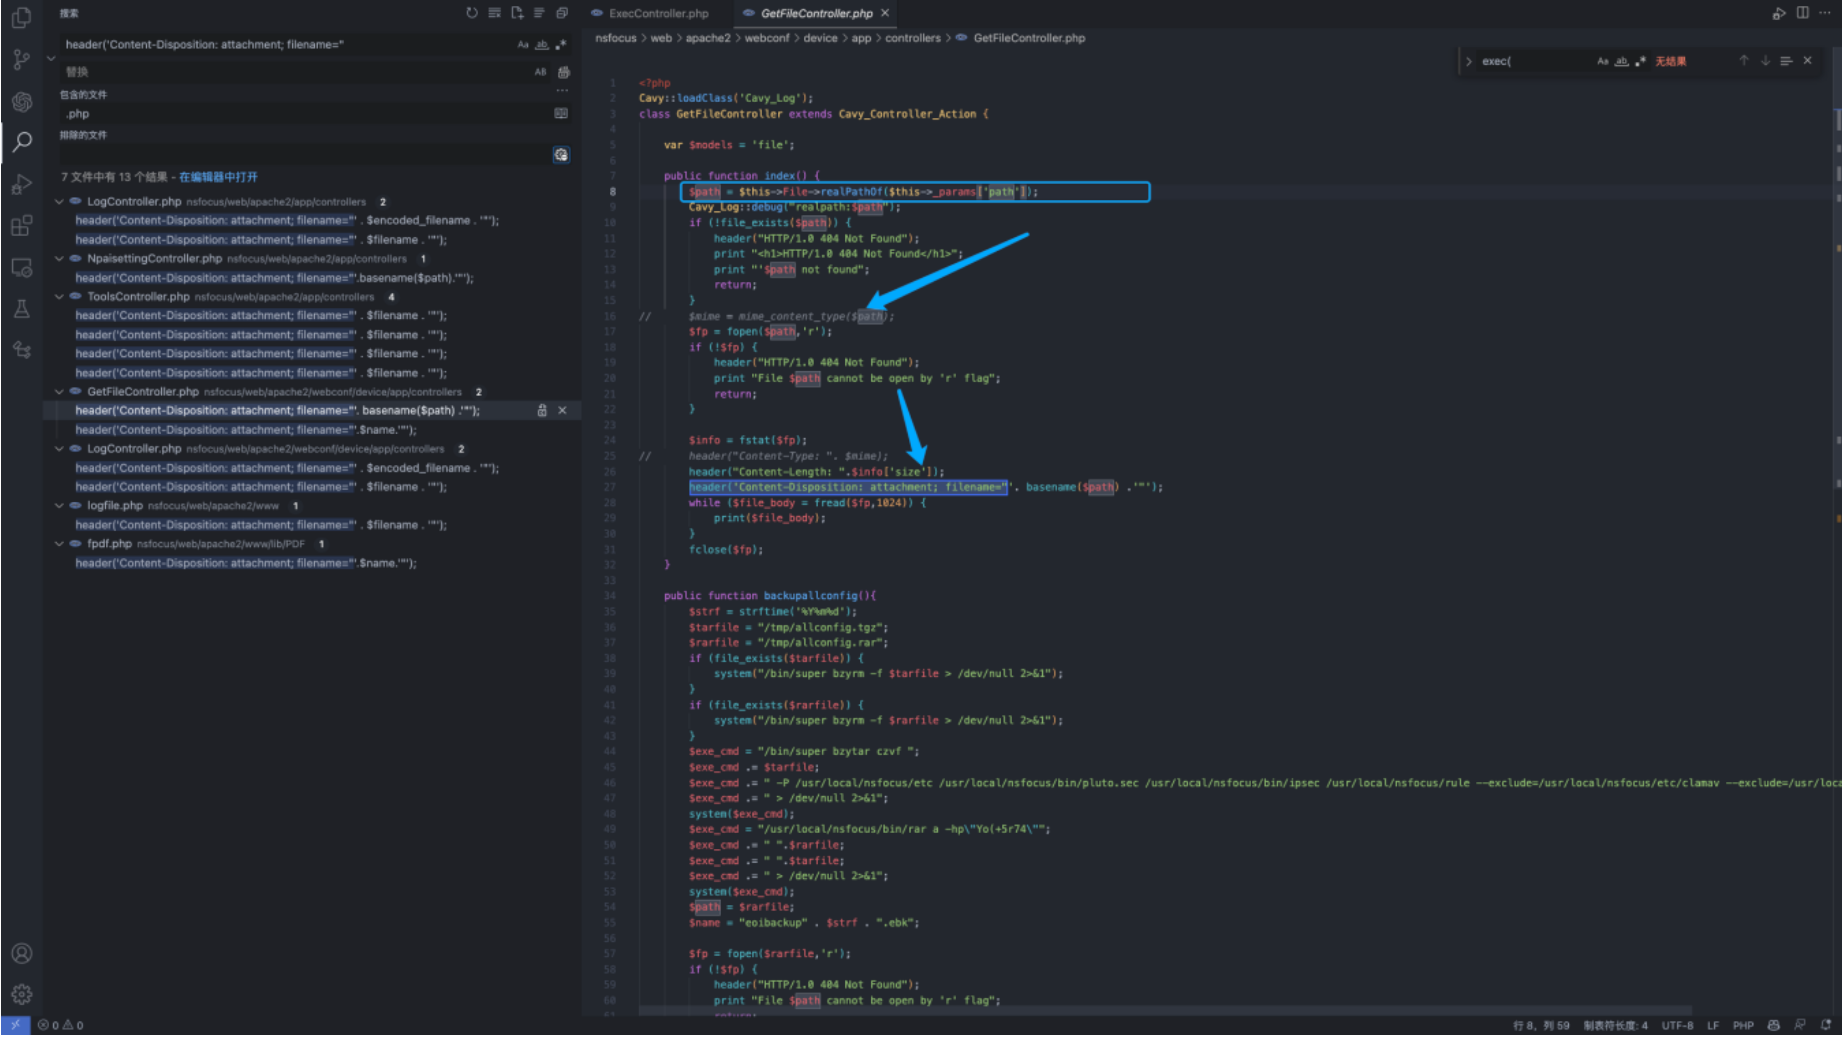1842x1042 pixels.
Task: Click the refresh search results icon
Action: [472, 13]
